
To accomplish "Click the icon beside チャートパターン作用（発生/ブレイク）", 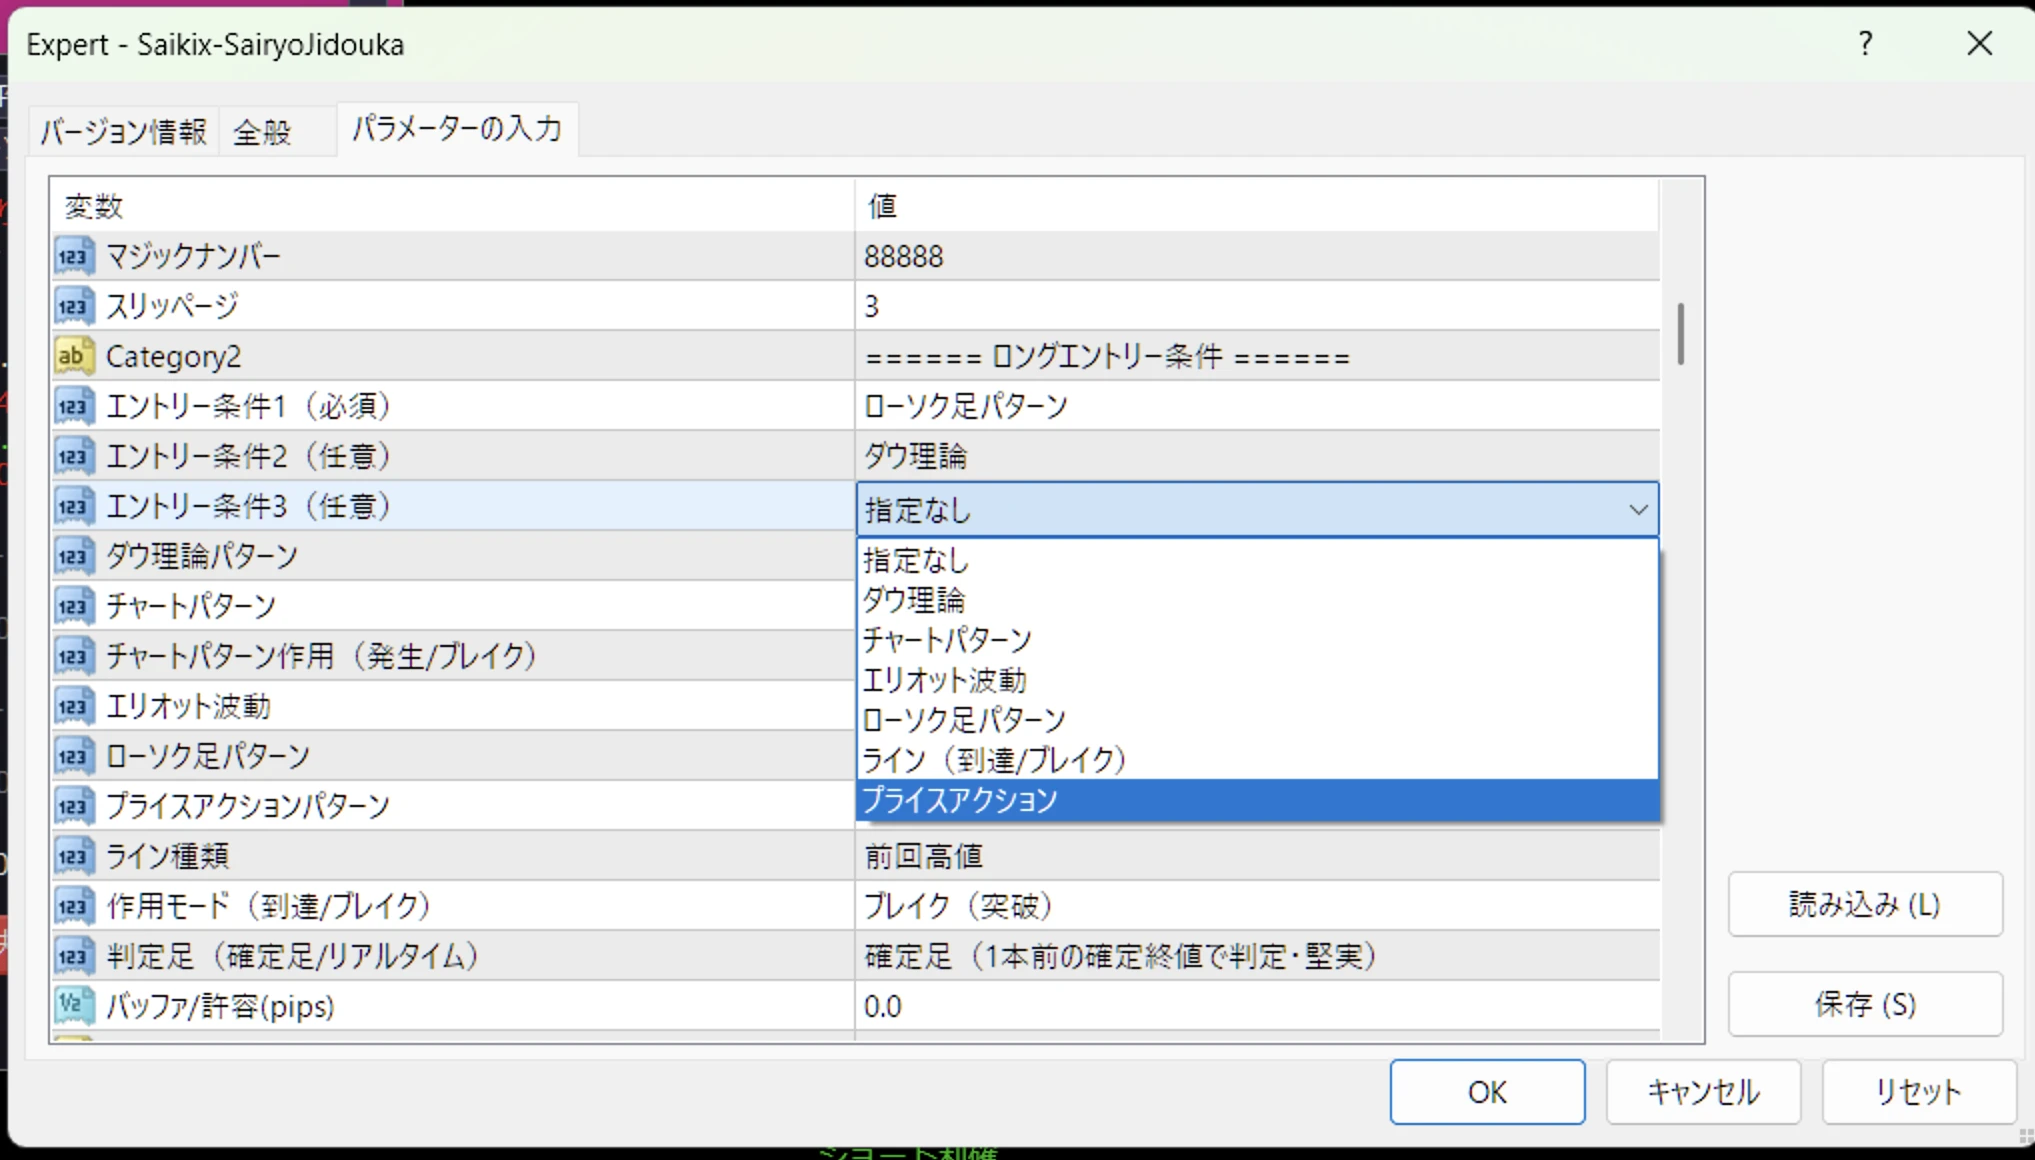I will [x=74, y=656].
